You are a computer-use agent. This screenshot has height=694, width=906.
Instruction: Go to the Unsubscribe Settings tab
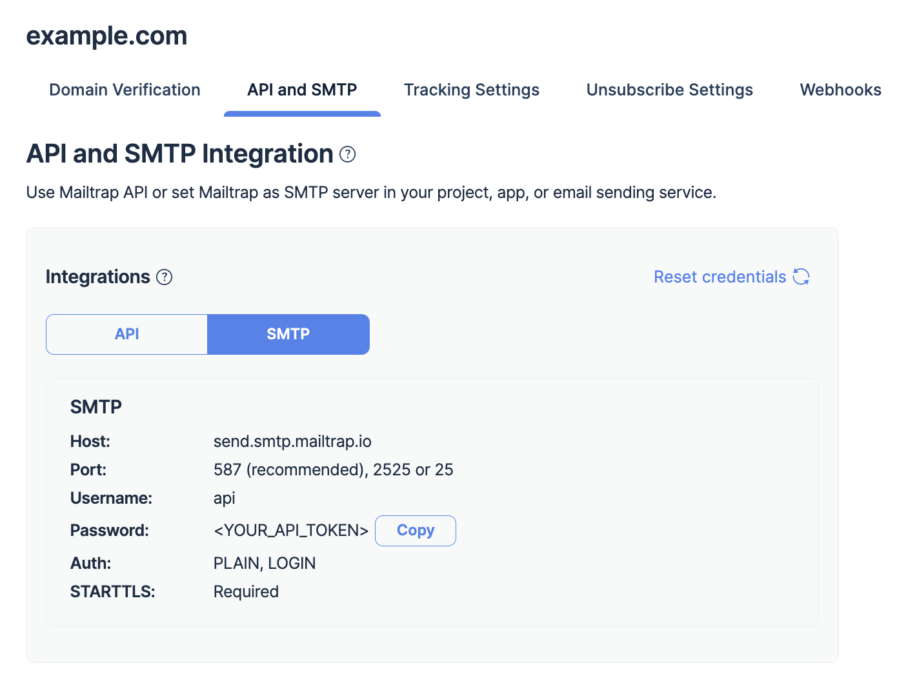669,90
